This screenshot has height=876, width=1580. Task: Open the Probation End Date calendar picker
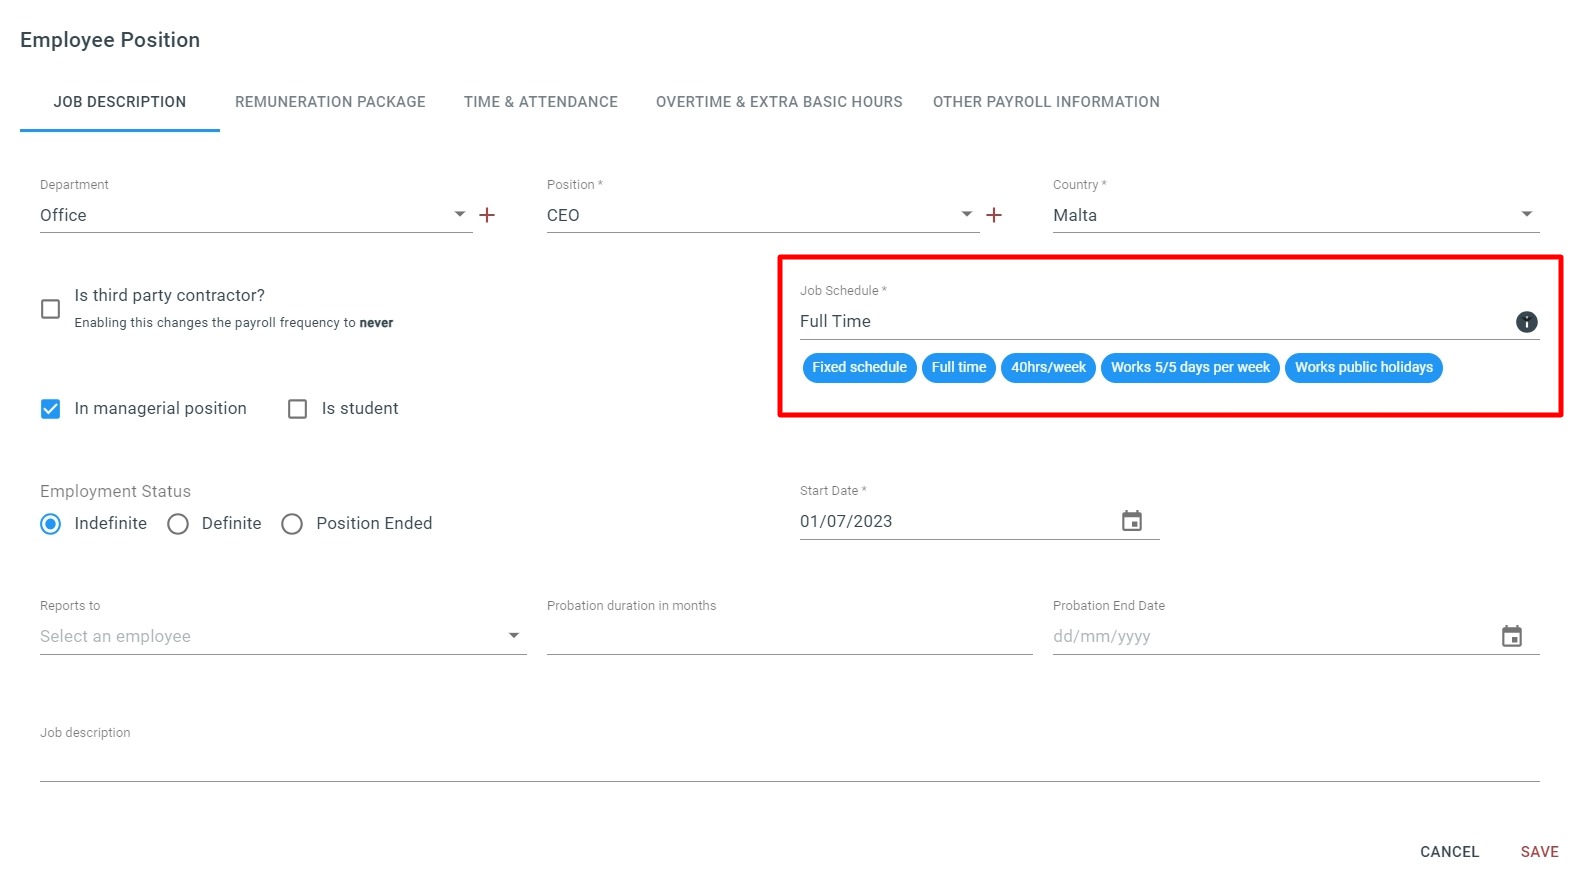pyautogui.click(x=1512, y=636)
